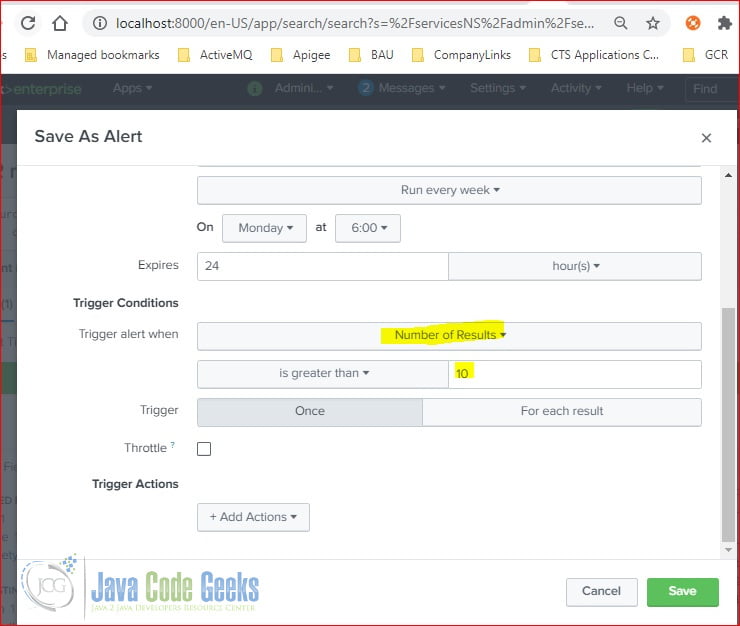
Task: Open the Activity menu
Action: click(576, 88)
